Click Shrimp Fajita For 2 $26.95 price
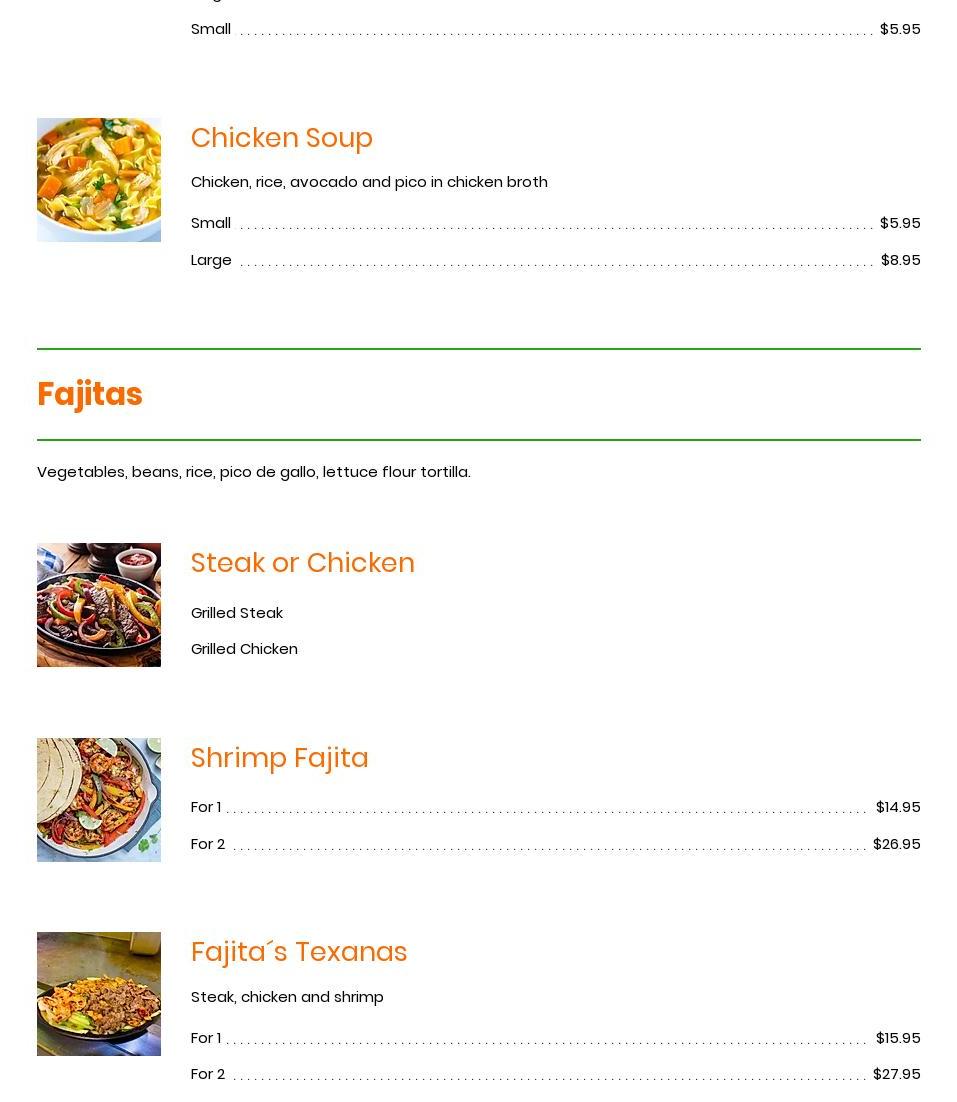This screenshot has height=1102, width=957. coord(896,844)
